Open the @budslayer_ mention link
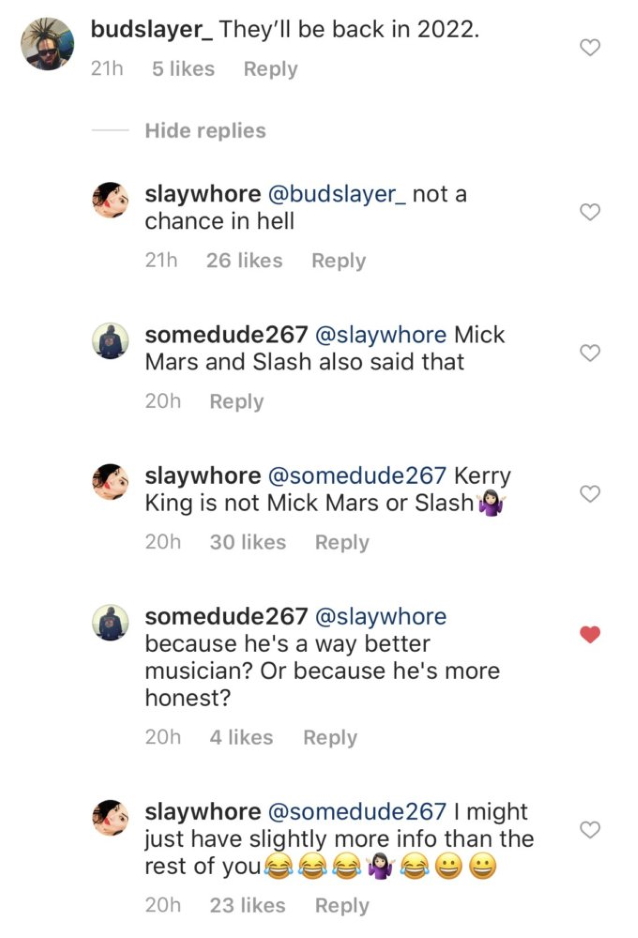The image size is (638, 938). tap(337, 194)
